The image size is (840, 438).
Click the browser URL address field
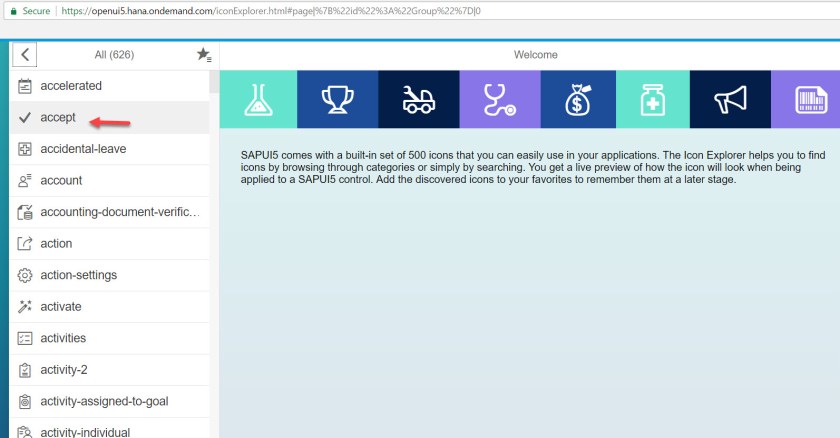(422, 11)
